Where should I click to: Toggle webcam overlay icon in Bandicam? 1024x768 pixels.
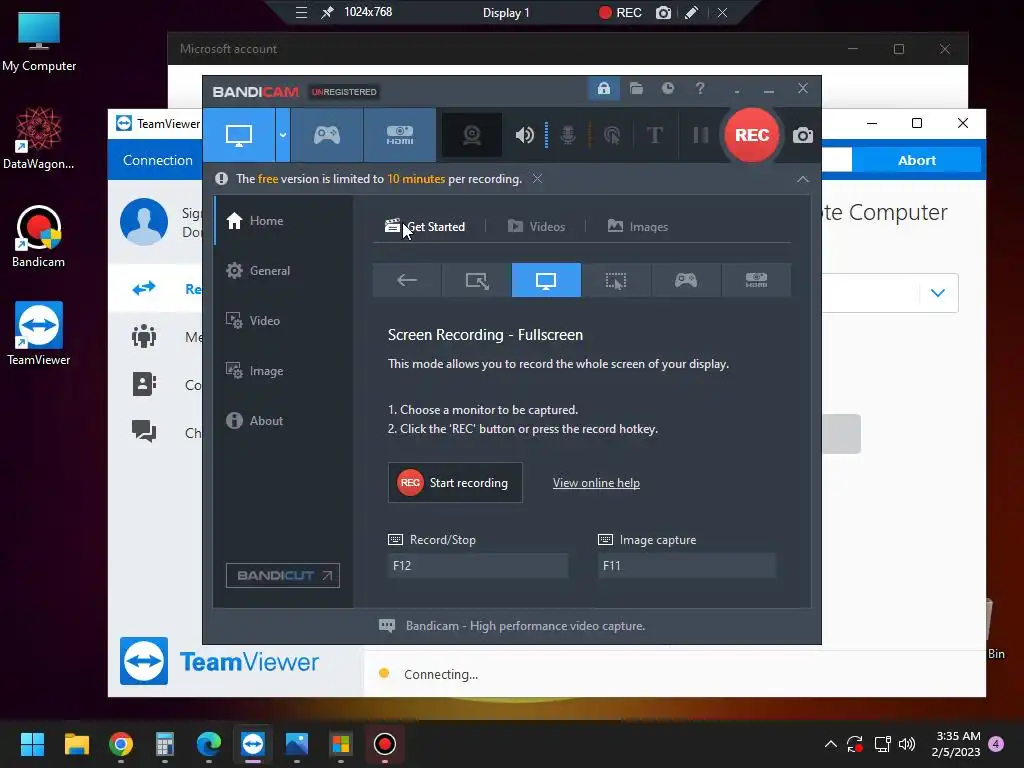pos(472,135)
